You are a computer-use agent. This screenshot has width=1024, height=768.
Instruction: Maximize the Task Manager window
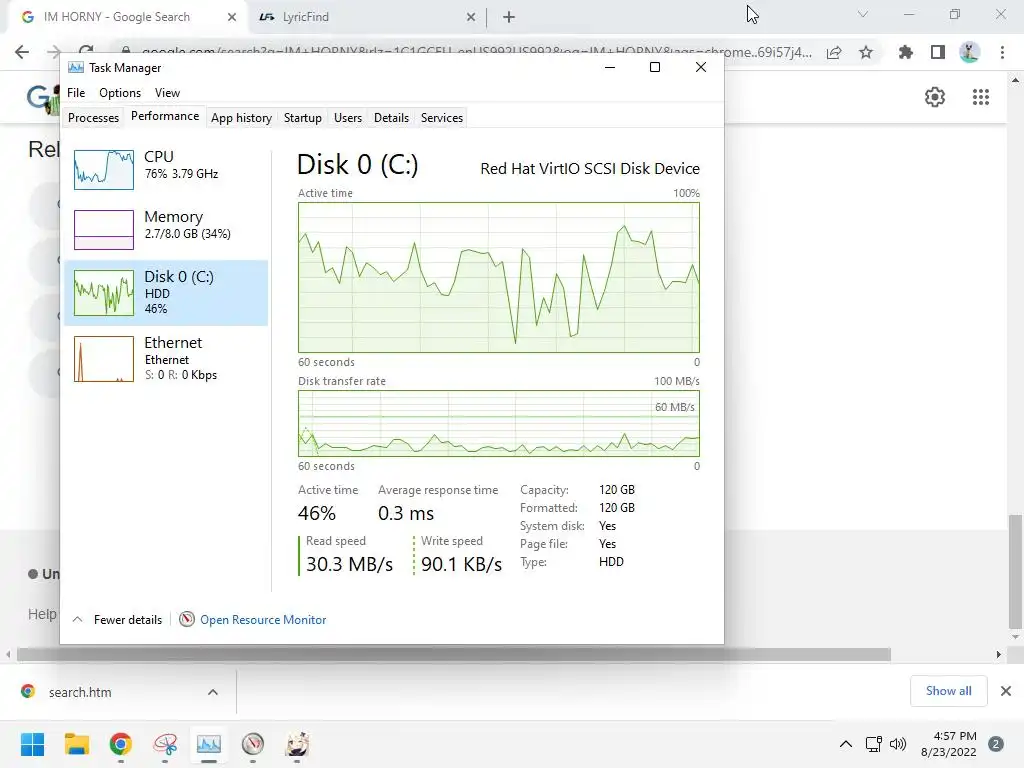pyautogui.click(x=654, y=67)
